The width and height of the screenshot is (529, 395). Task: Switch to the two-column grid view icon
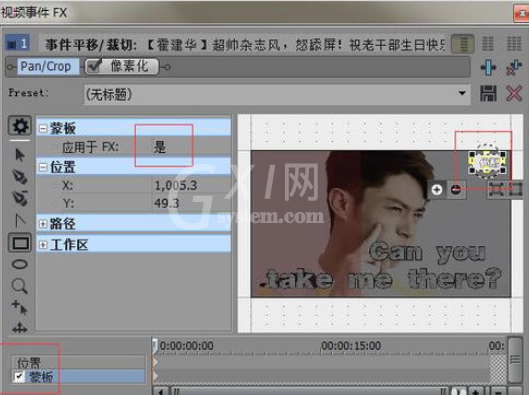(488, 44)
